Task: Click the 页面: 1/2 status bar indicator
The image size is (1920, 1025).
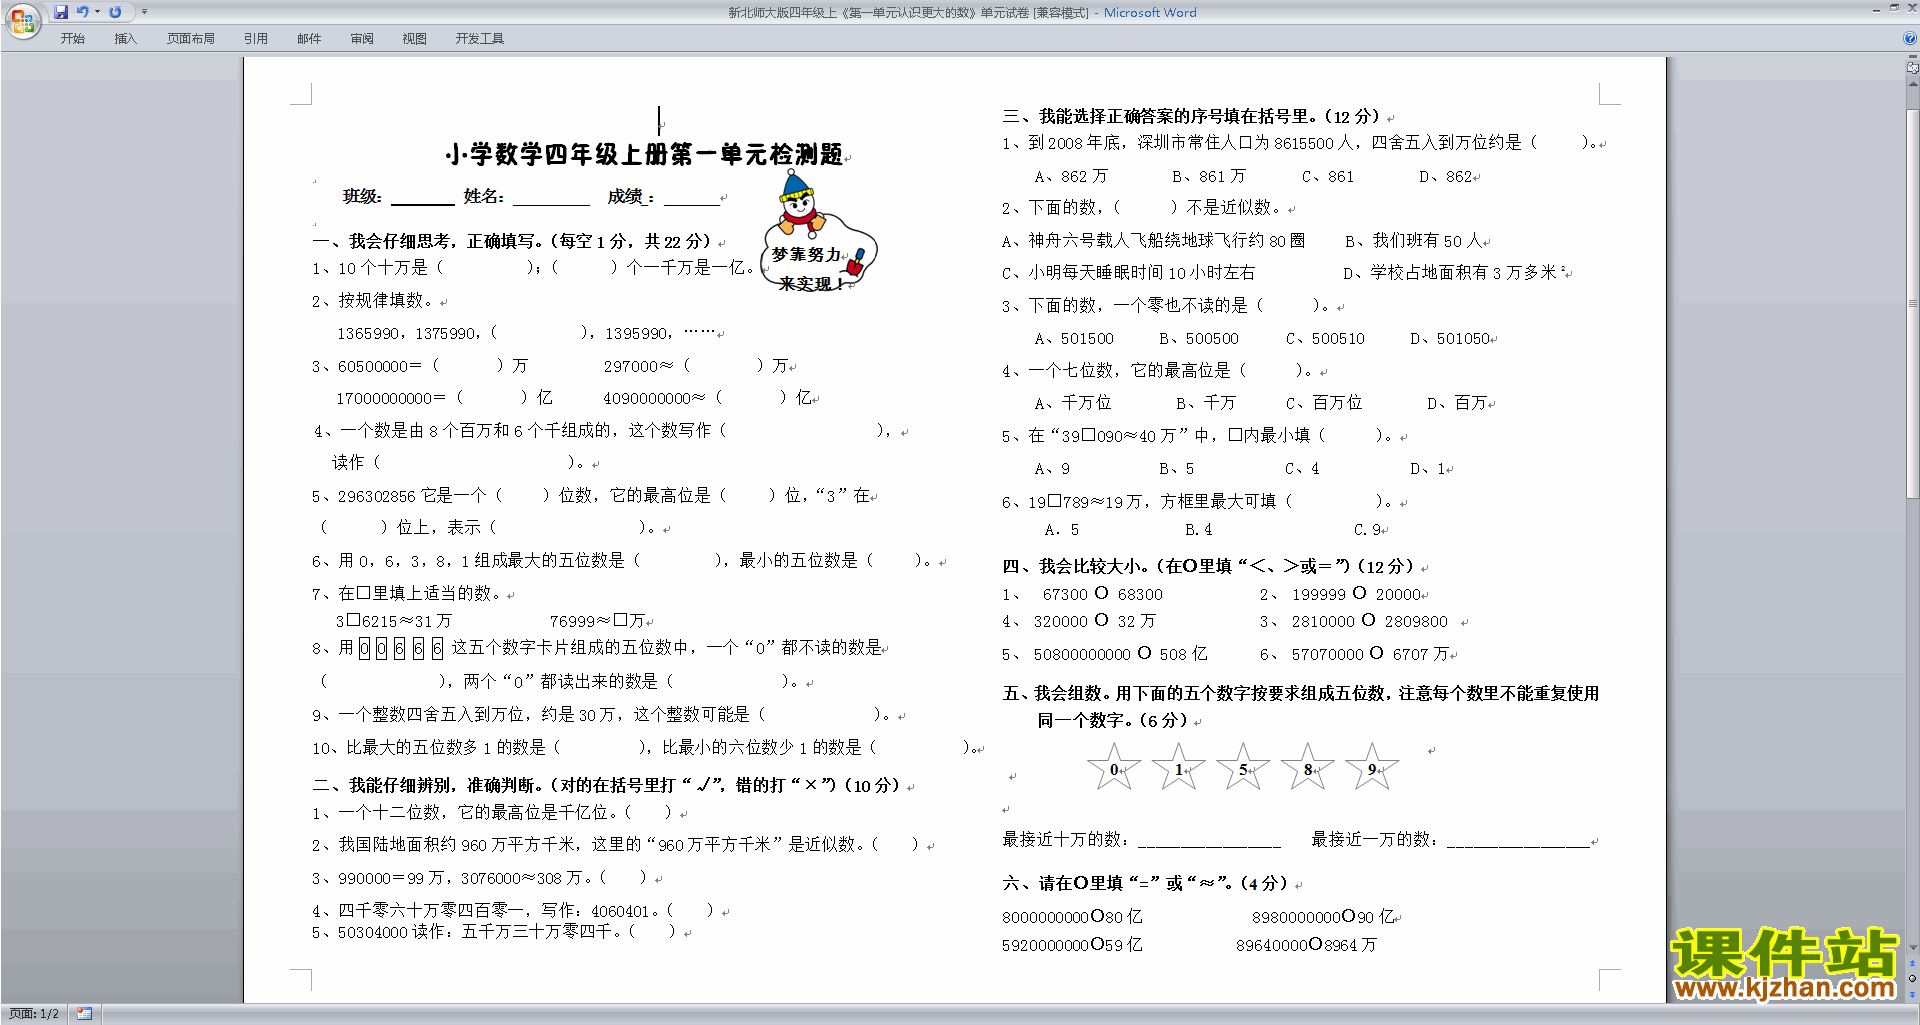Action: pyautogui.click(x=34, y=1014)
